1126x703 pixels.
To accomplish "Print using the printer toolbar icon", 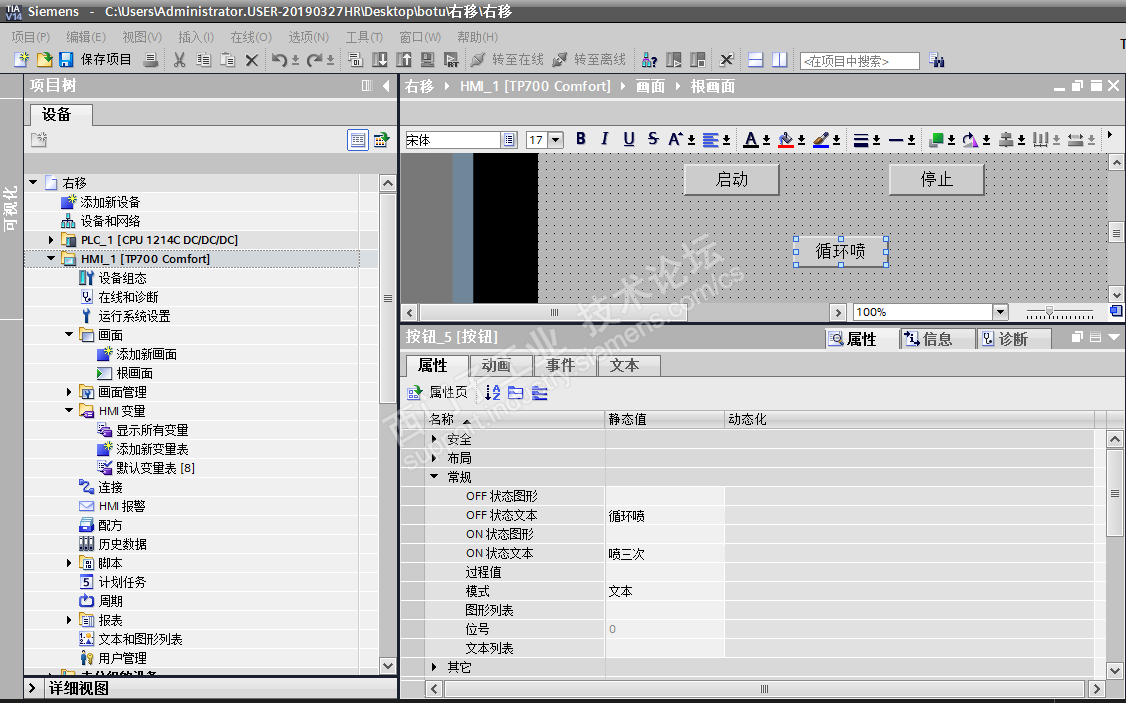I will (x=150, y=60).
